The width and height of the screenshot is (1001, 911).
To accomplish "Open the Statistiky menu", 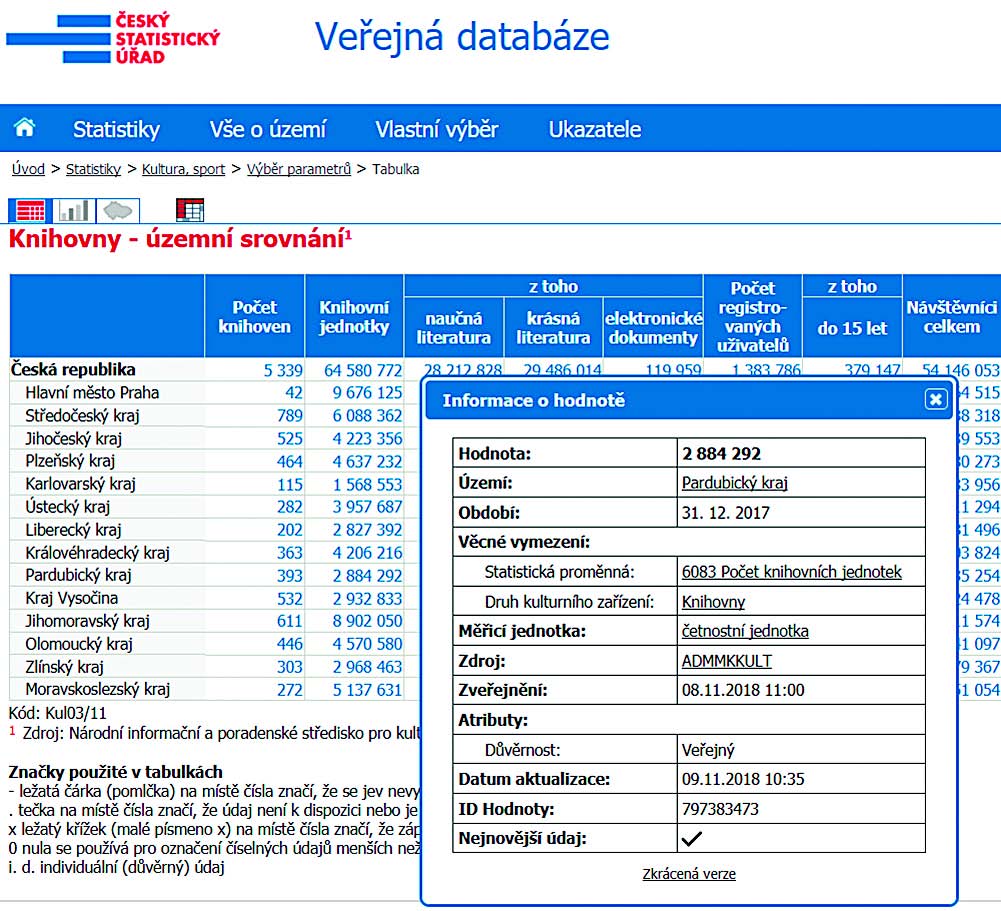I will 116,129.
